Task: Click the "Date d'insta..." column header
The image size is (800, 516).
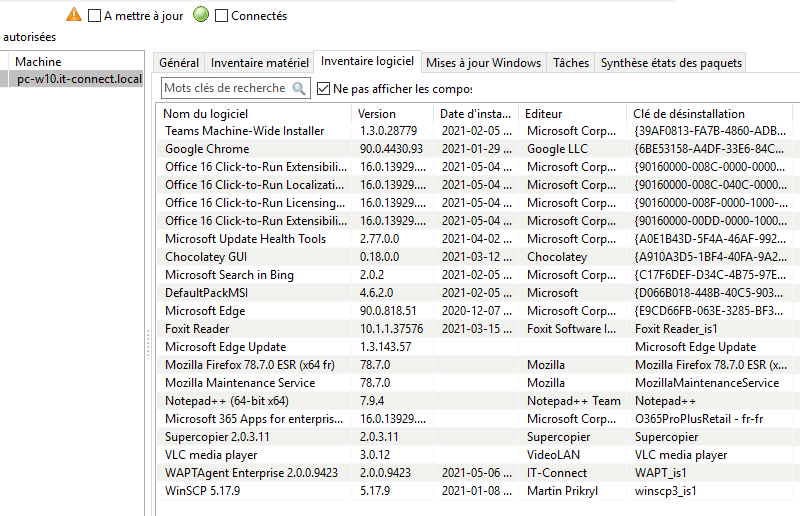Action: pyautogui.click(x=477, y=113)
